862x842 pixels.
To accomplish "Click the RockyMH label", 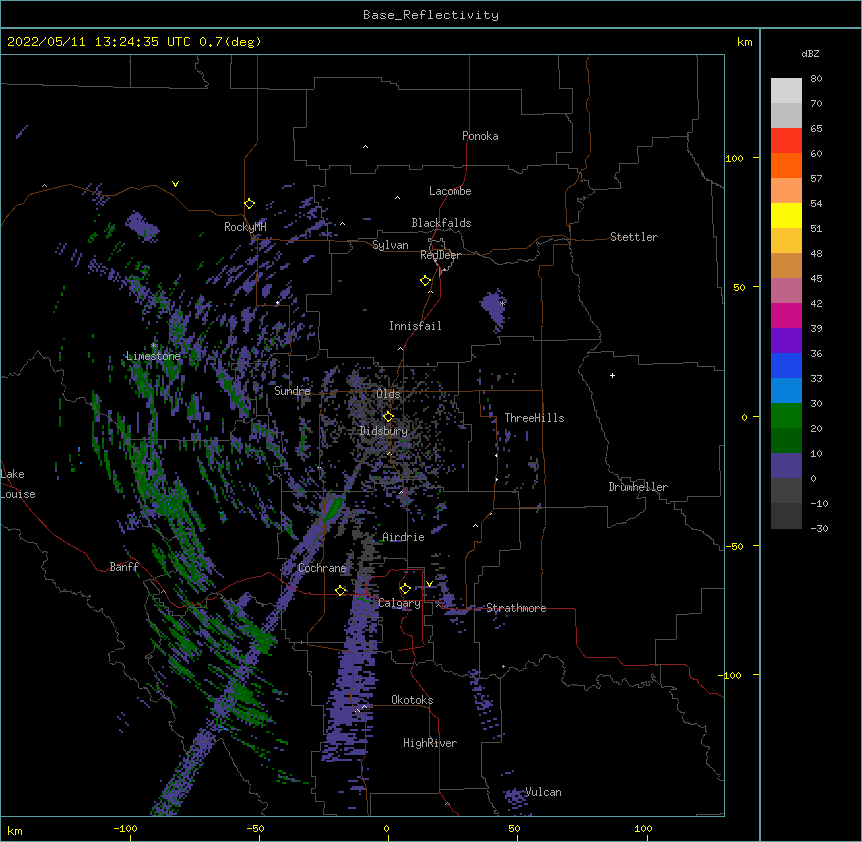I will point(245,227).
